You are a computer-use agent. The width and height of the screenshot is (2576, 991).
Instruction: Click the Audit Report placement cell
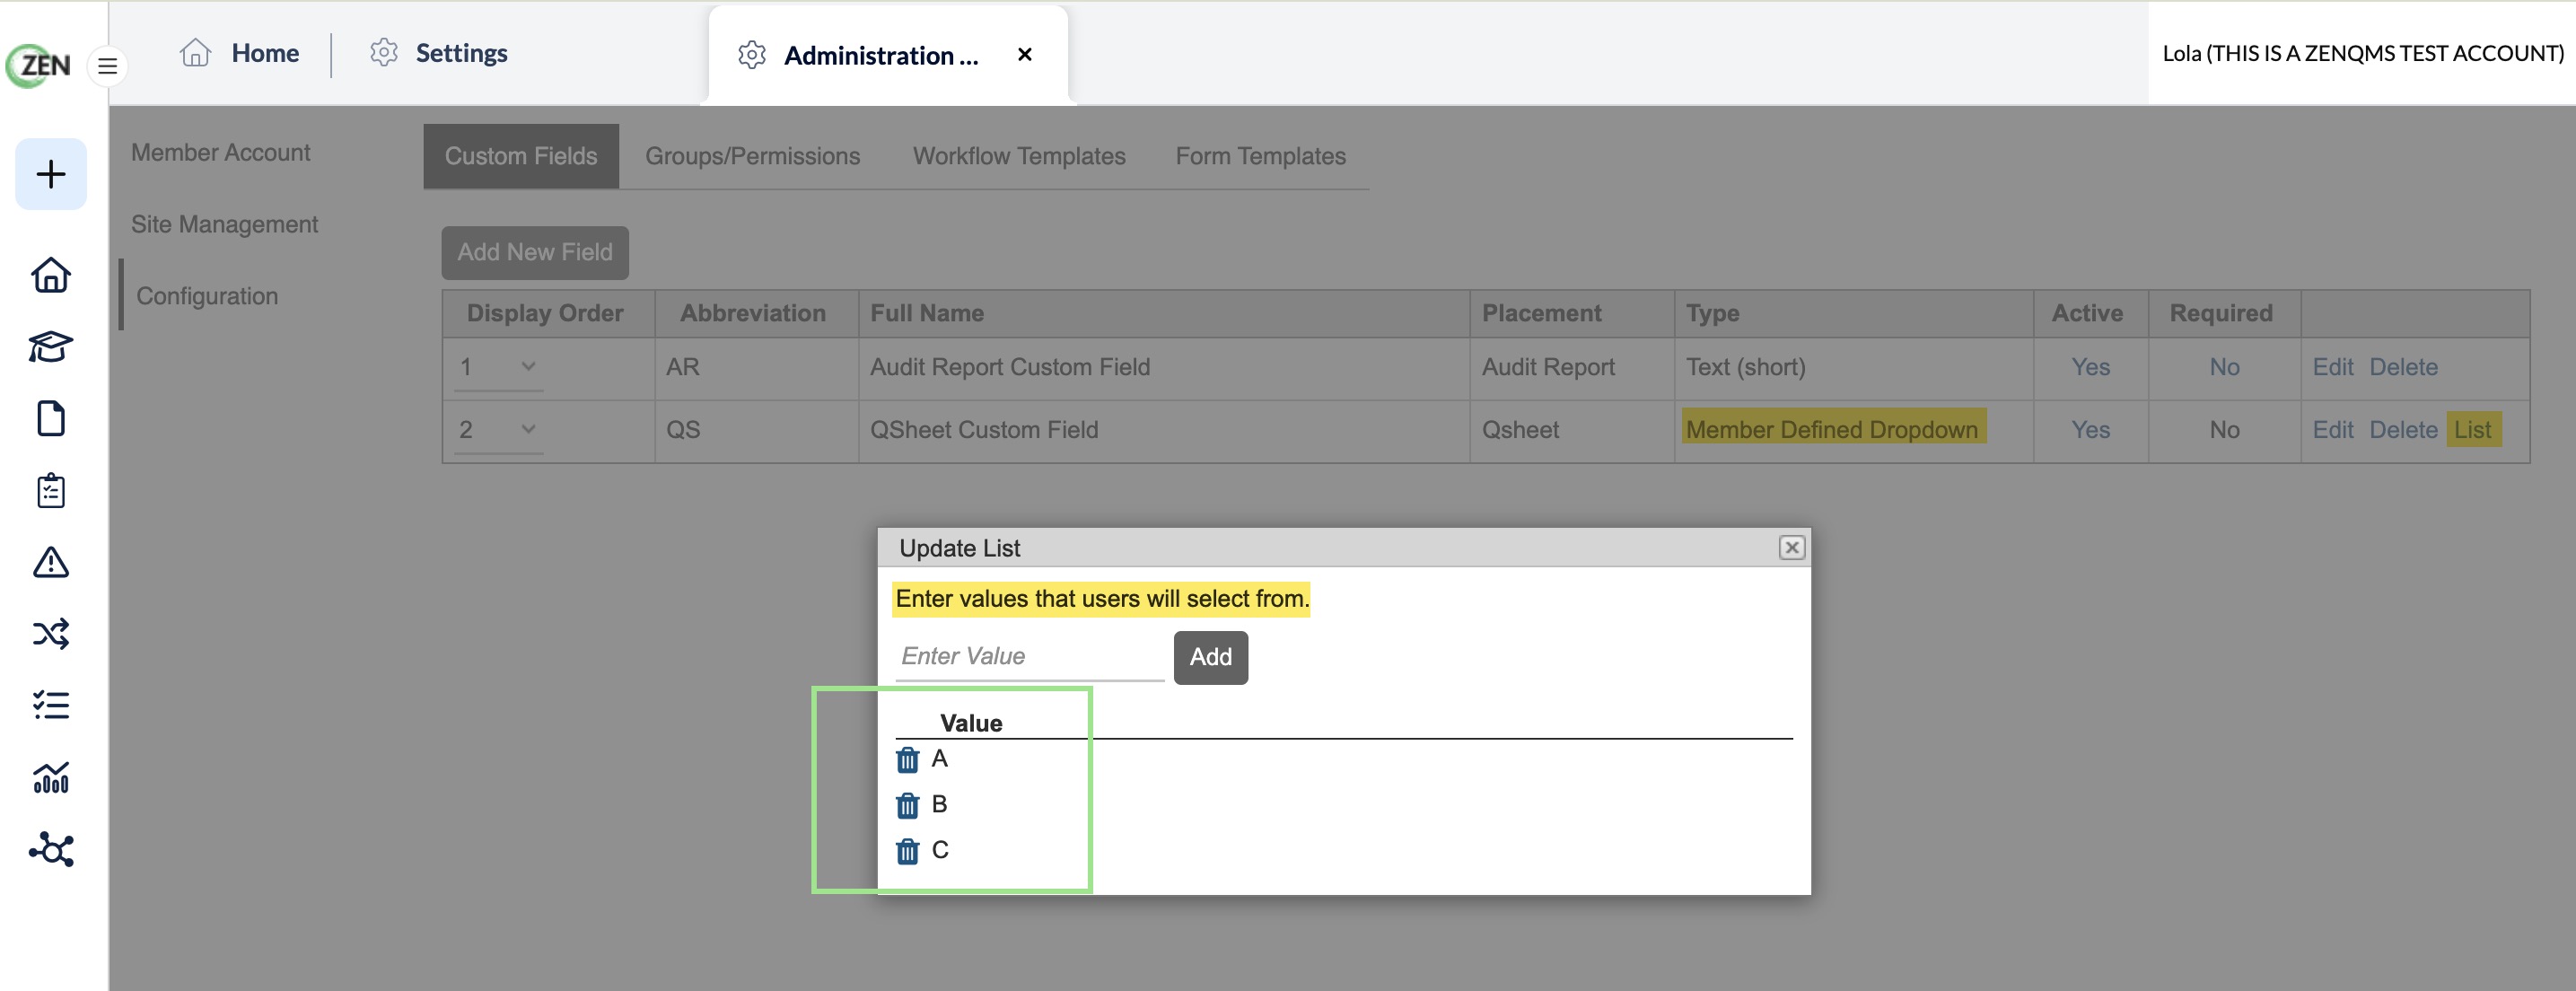[x=1571, y=367]
